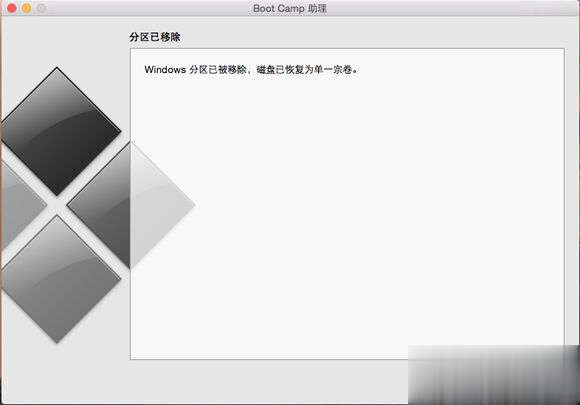The width and height of the screenshot is (580, 405).
Task: Click the '分区已移除' heading
Action: [x=155, y=37]
